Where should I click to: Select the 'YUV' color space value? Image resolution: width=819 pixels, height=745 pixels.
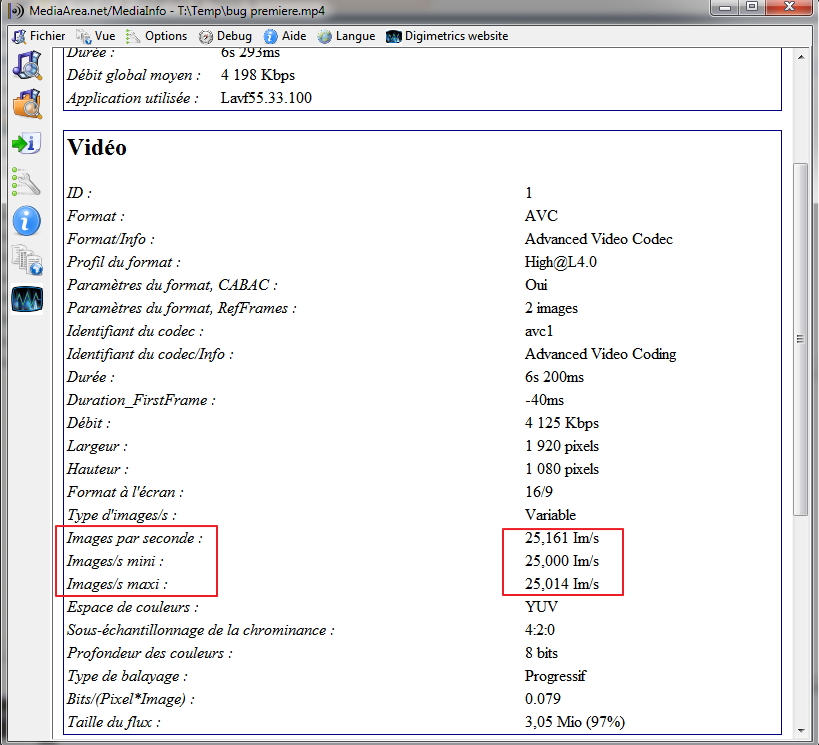pos(541,607)
